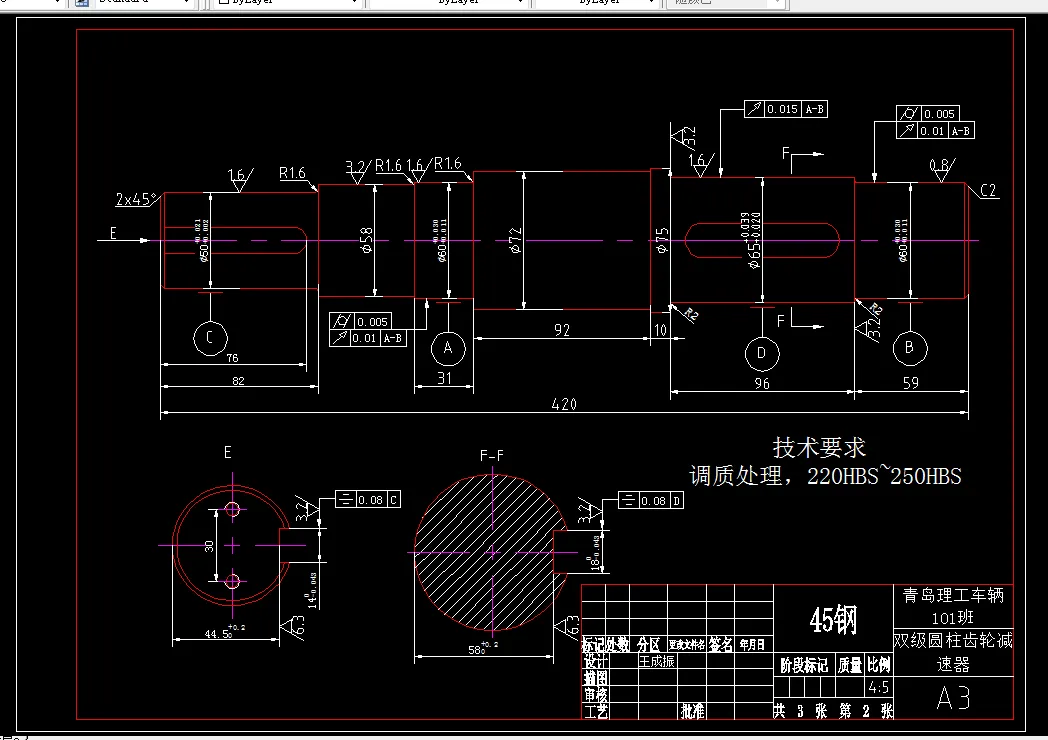Click overall length dimension 420
This screenshot has width=1048, height=740.
tap(564, 404)
